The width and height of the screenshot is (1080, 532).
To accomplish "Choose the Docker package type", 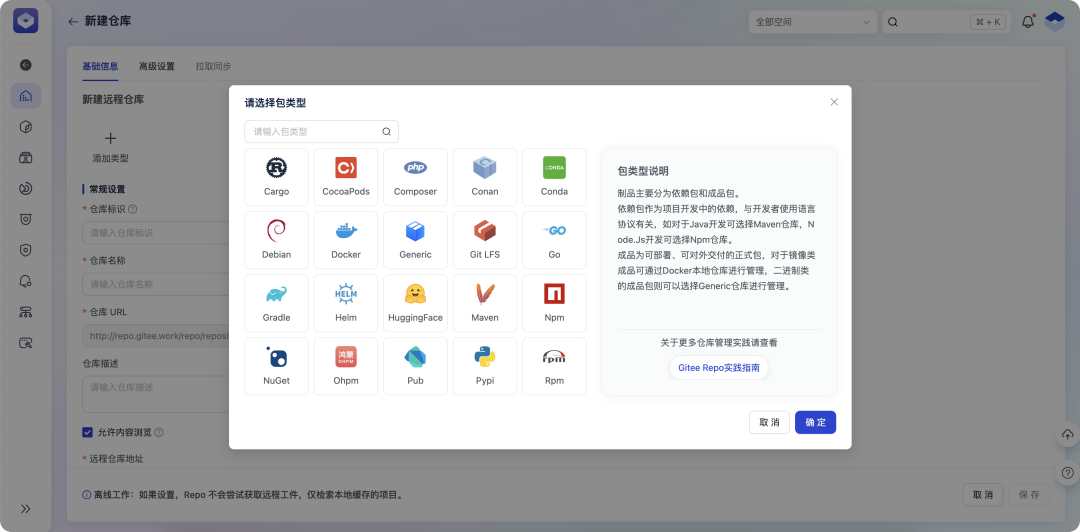I will point(346,240).
